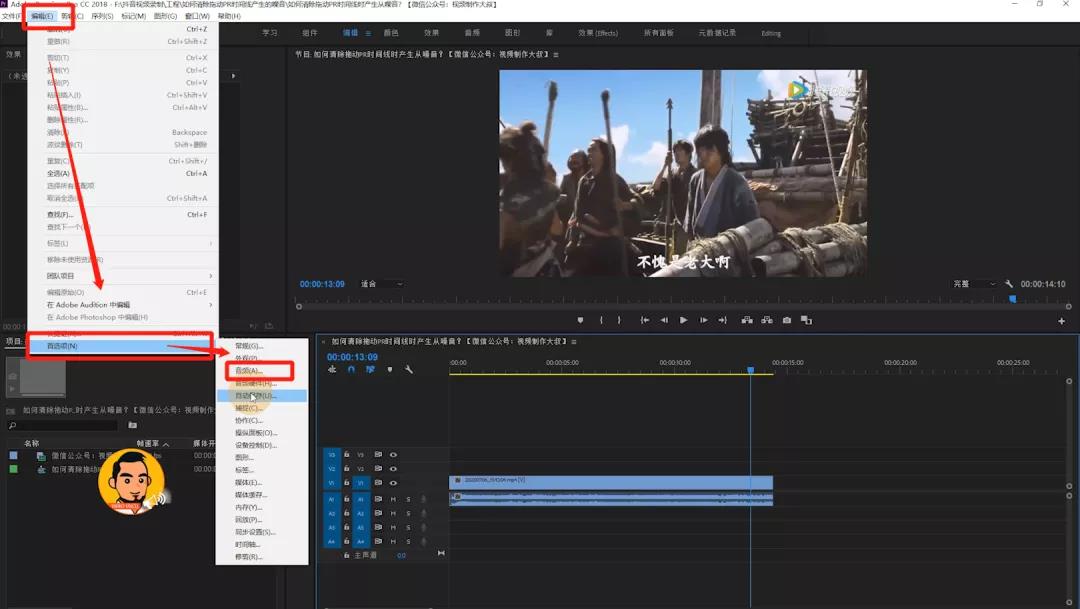Open the 适合 zoom level dropdown
The height and width of the screenshot is (609, 1080).
(382, 284)
